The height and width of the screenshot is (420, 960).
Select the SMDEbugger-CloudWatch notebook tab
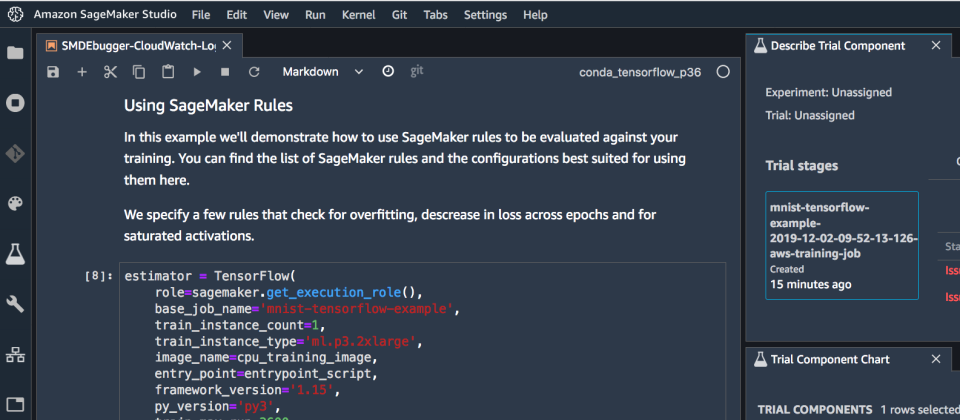click(x=139, y=45)
